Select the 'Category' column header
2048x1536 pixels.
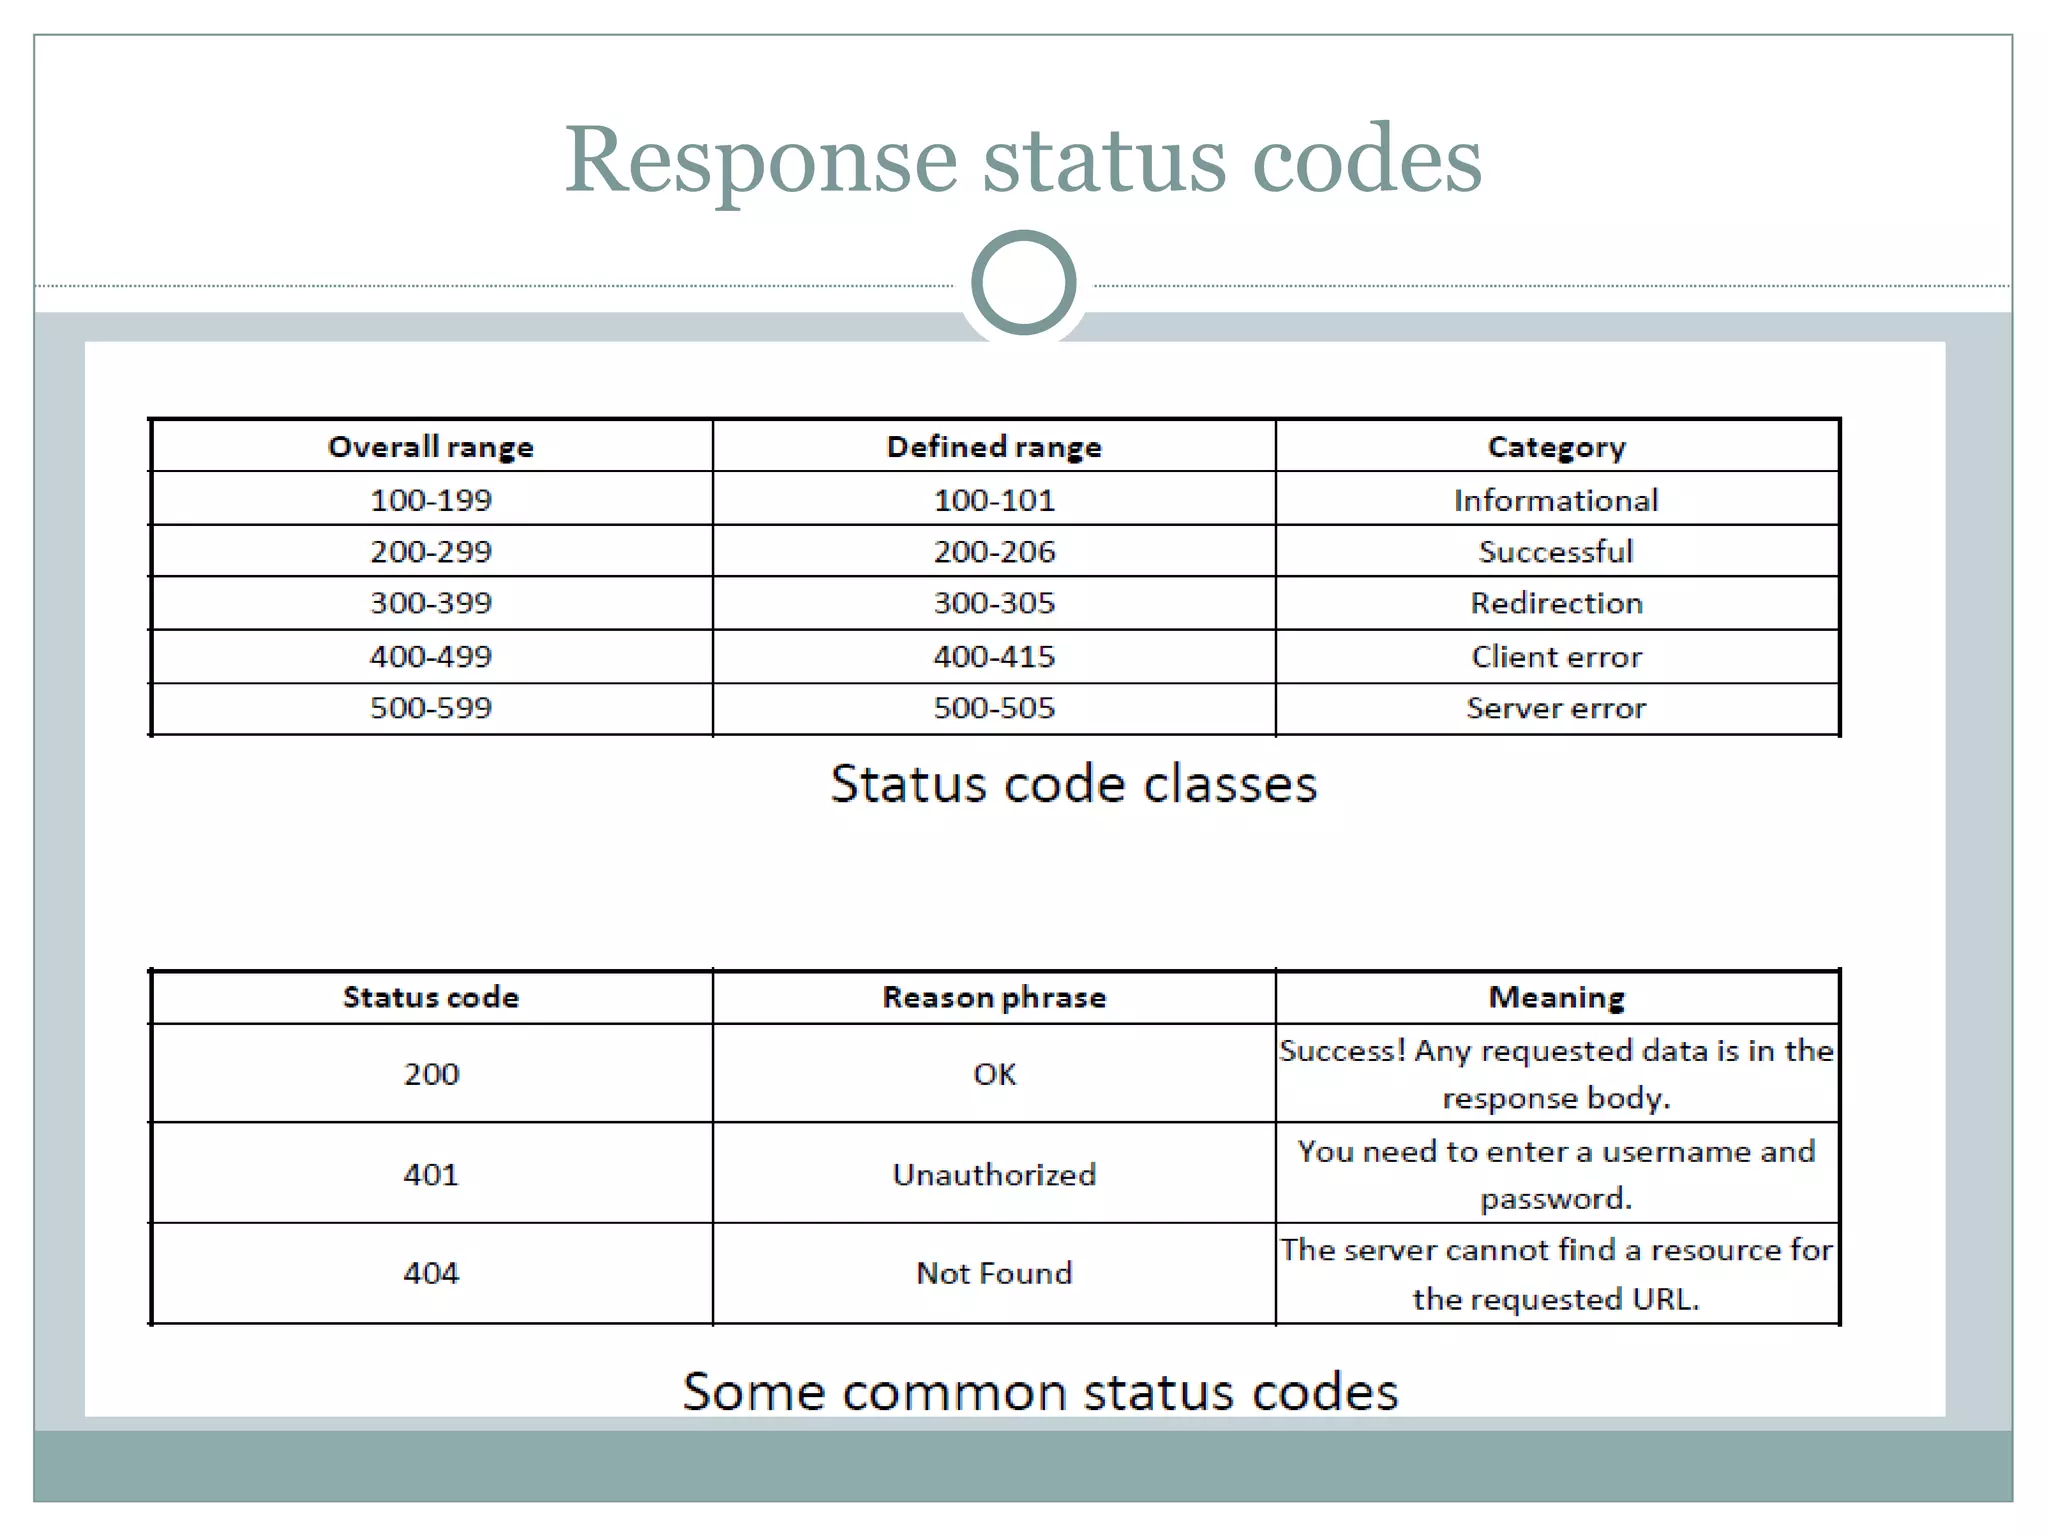click(1557, 446)
